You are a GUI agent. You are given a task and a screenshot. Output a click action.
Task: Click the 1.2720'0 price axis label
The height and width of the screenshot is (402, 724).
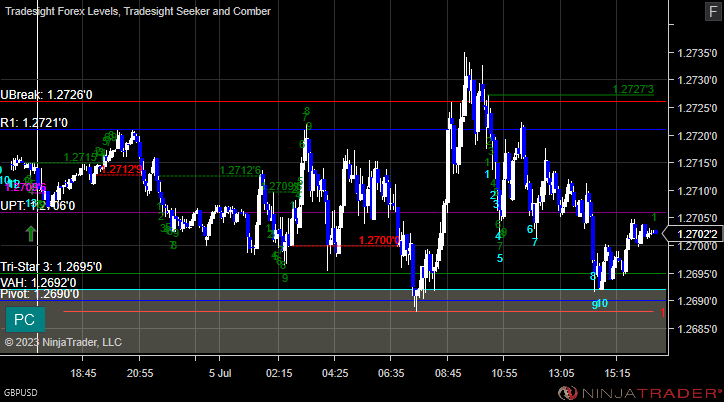pyautogui.click(x=697, y=136)
